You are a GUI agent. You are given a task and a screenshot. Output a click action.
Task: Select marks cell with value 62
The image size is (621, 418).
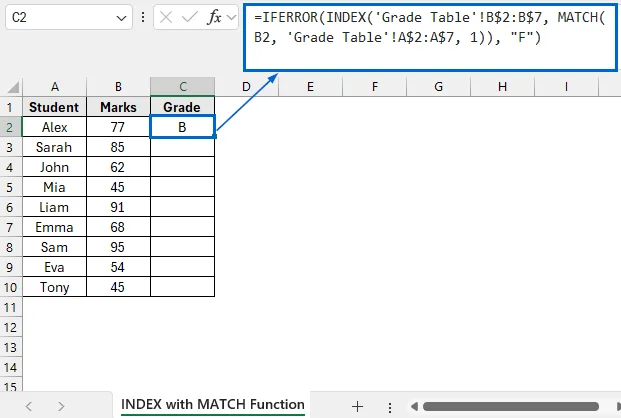pyautogui.click(x=118, y=167)
